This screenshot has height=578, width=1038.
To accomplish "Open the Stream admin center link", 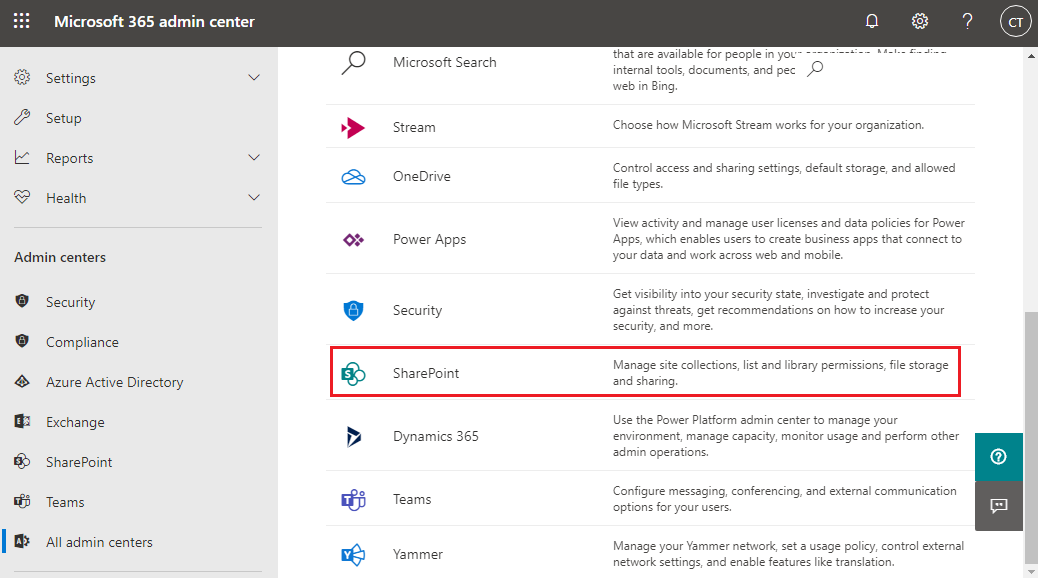I will [414, 127].
